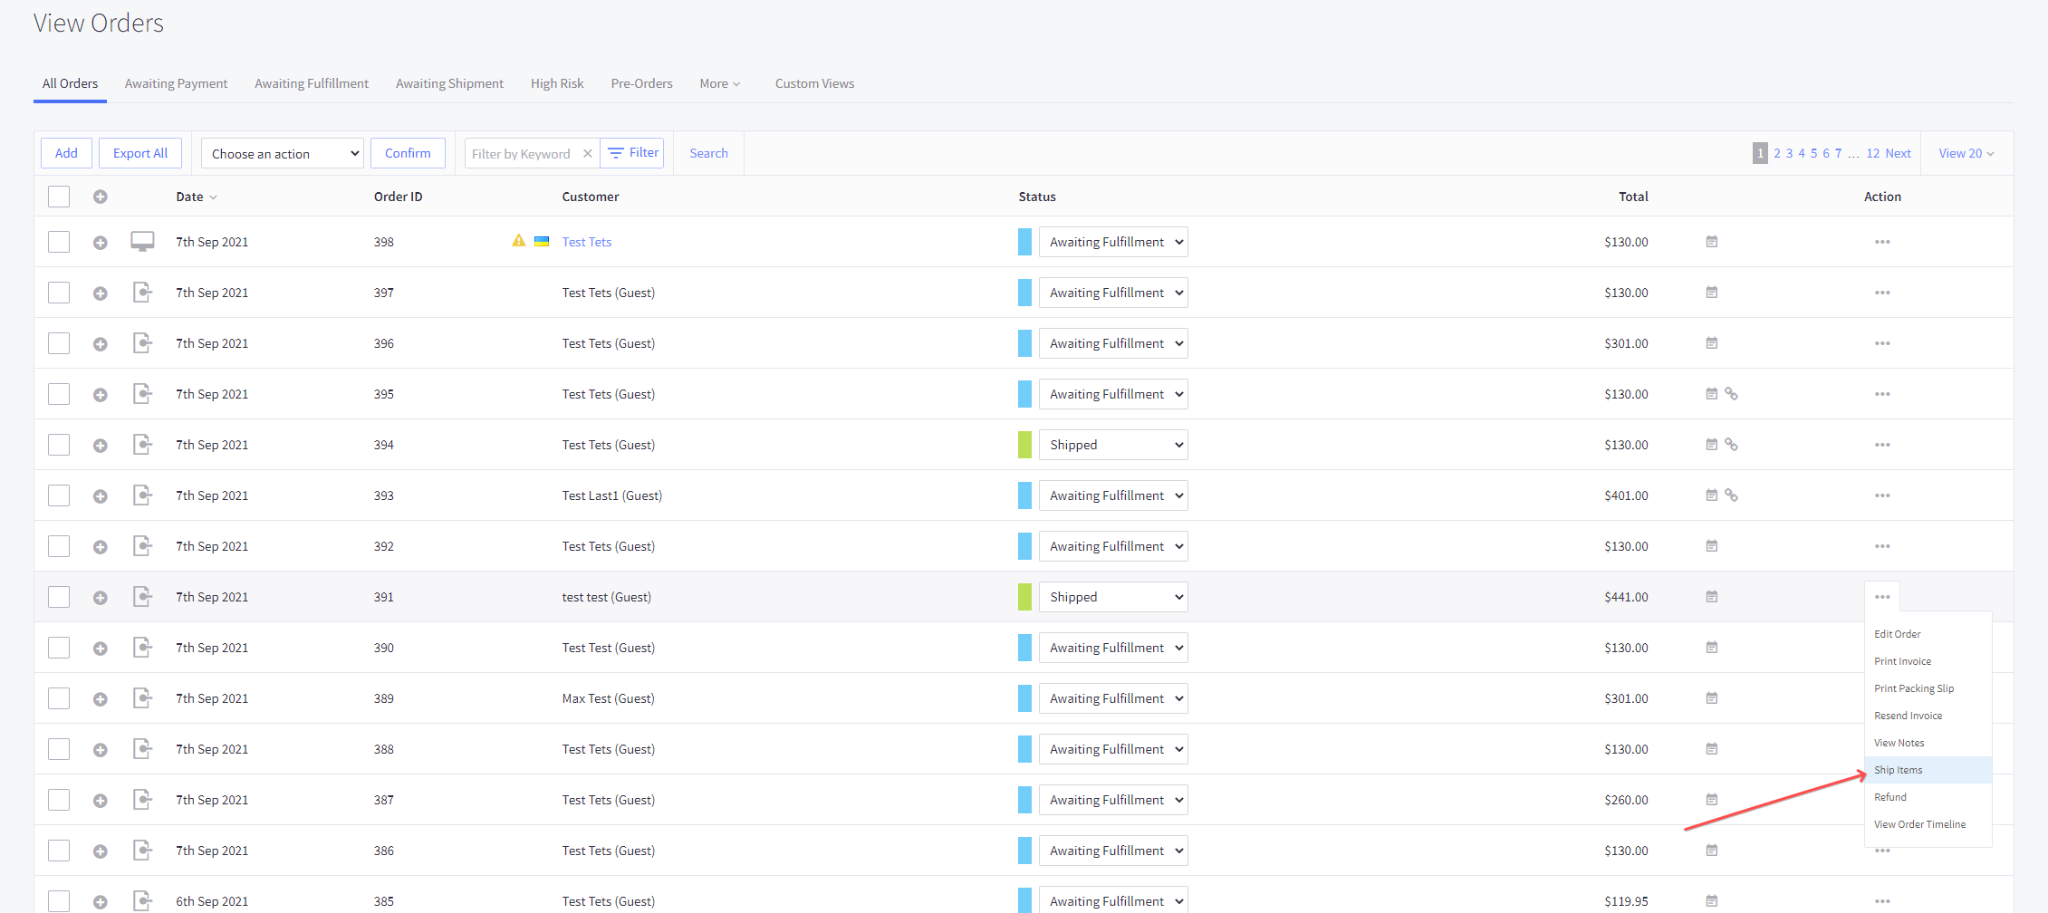Select checkbox for order 396
2048x913 pixels.
coord(59,343)
